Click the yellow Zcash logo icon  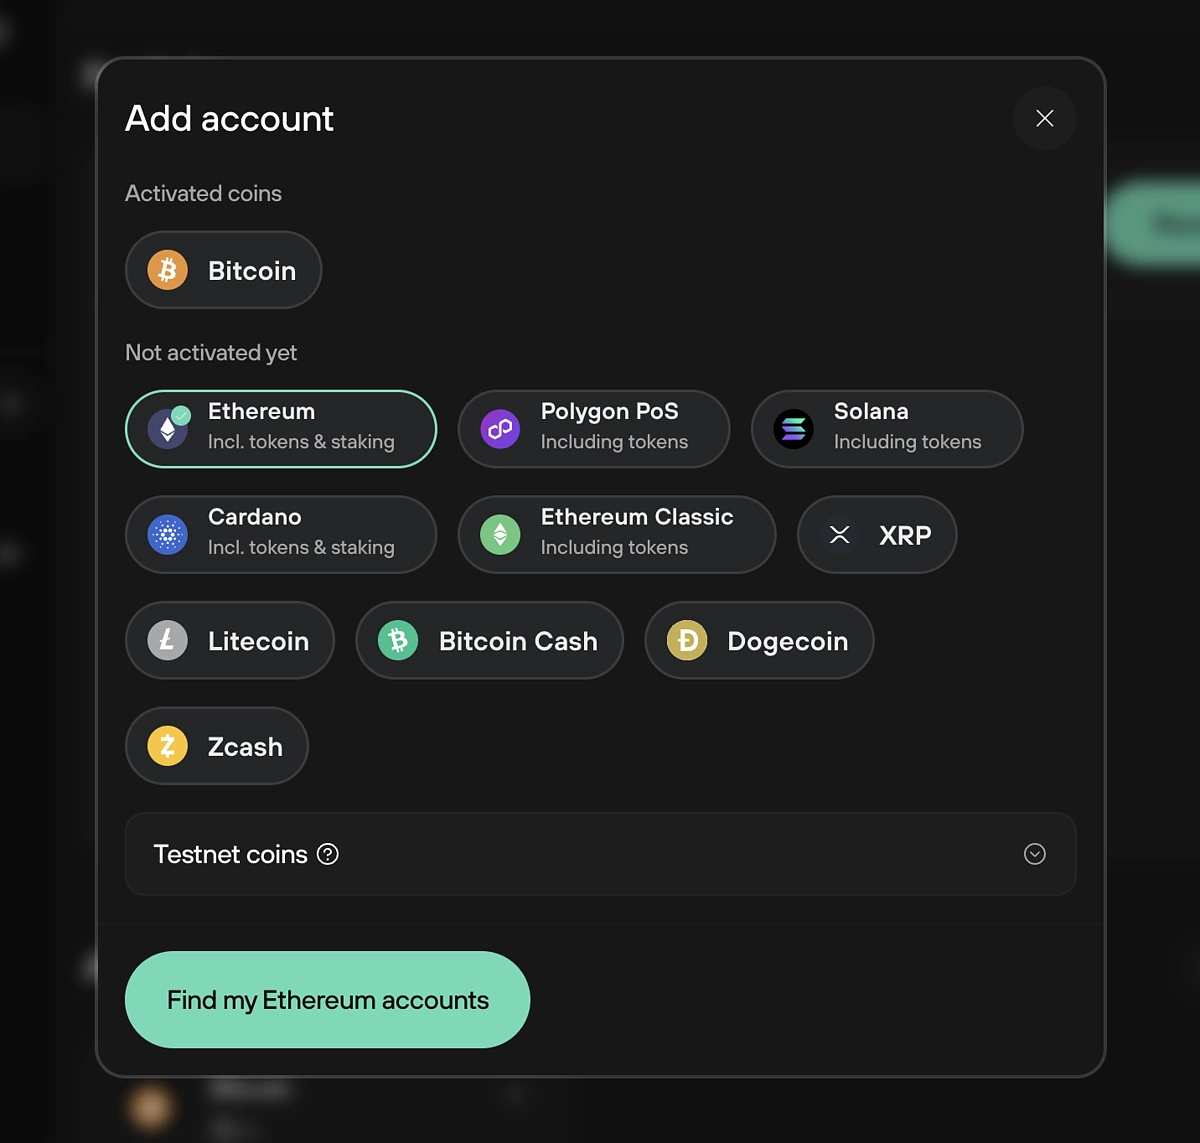[168, 746]
